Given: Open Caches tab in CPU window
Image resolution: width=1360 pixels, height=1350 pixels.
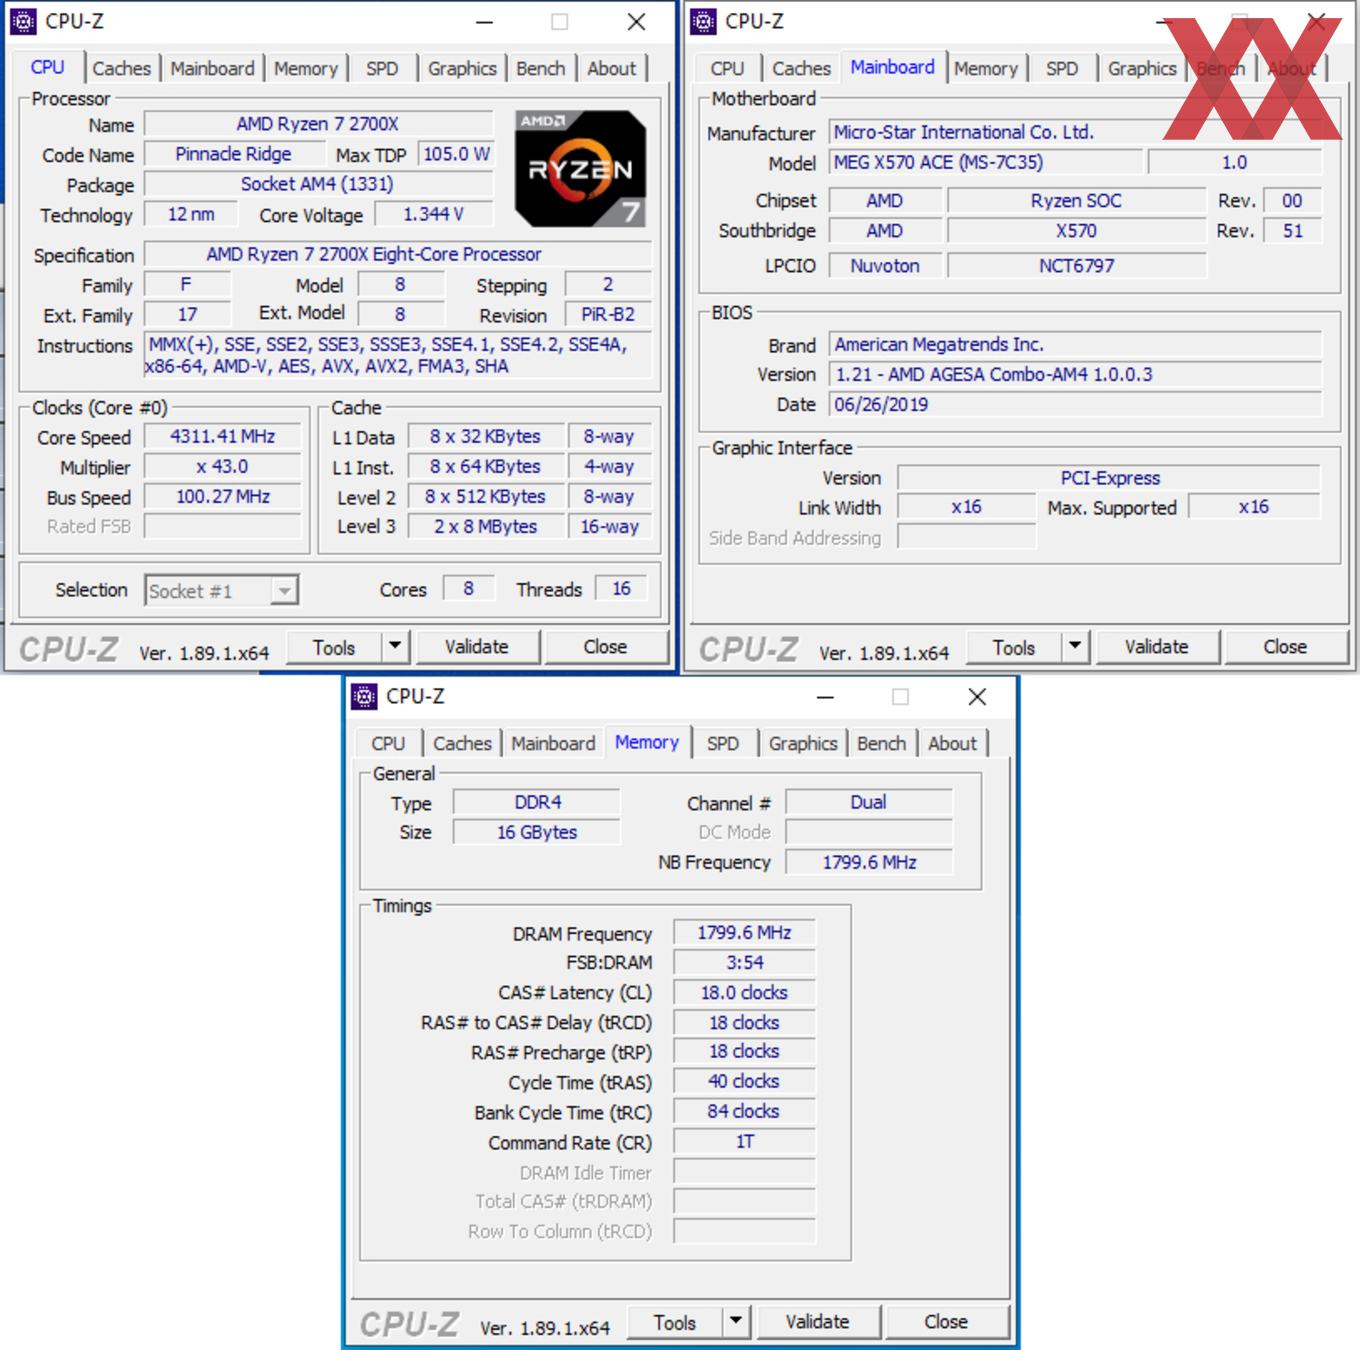Looking at the screenshot, I should click(121, 68).
